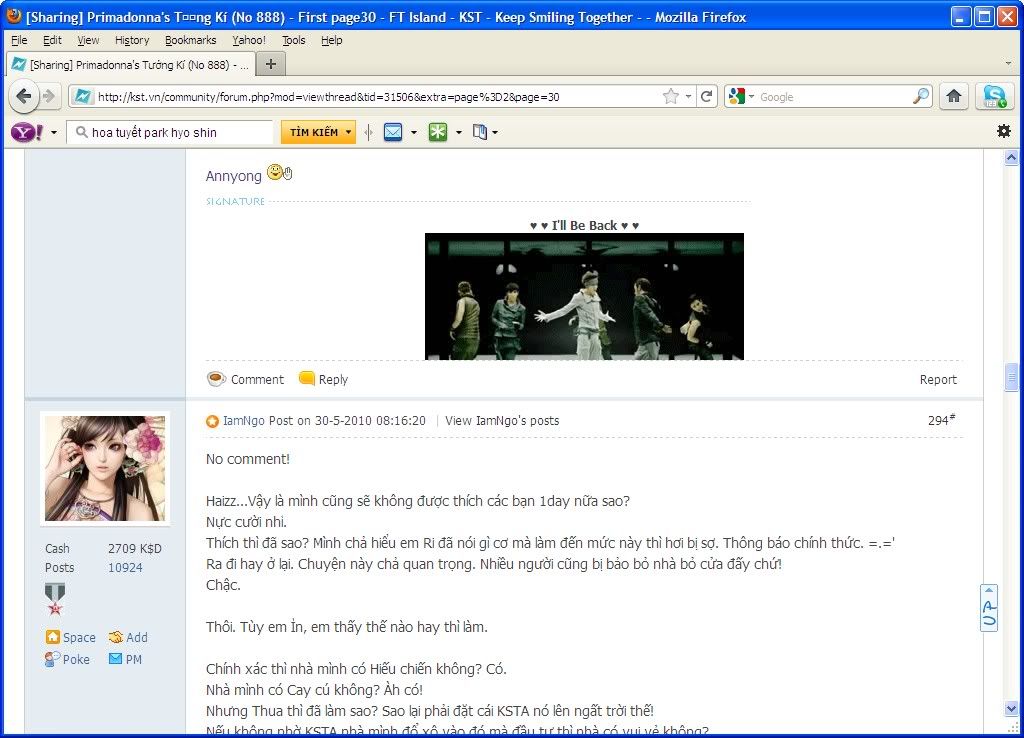Open the Edit menu
Viewport: 1024px width, 738px height.
pos(52,40)
